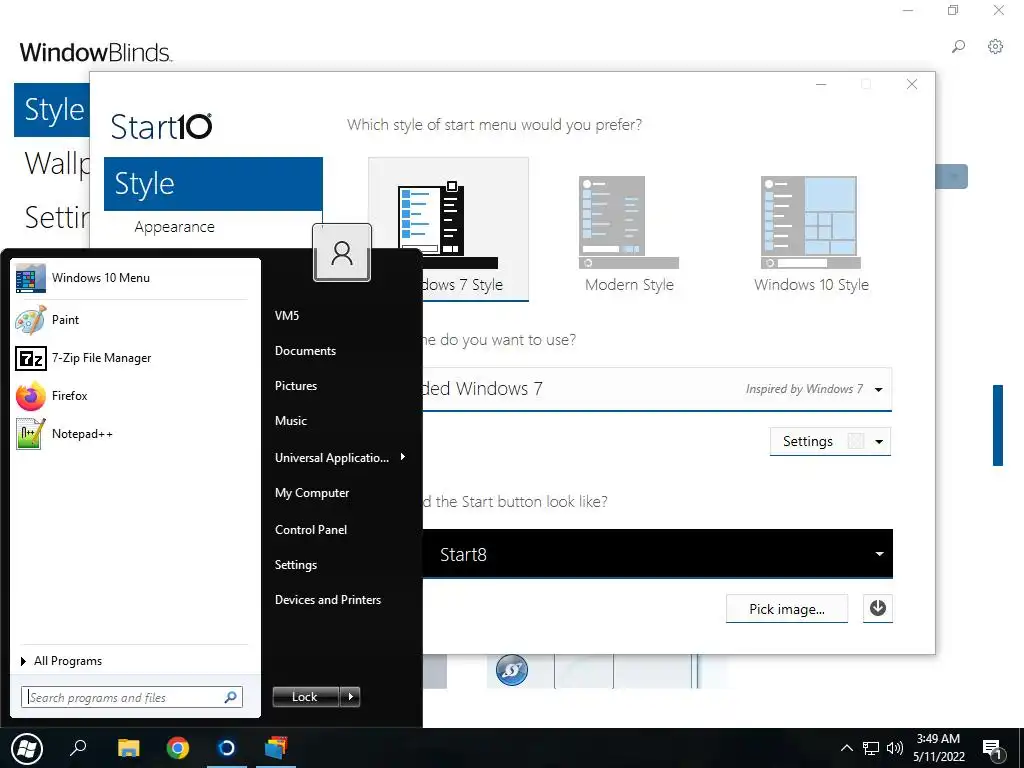The height and width of the screenshot is (768, 1024).
Task: Switch to WindowBlinds taskbar icon
Action: (276, 748)
